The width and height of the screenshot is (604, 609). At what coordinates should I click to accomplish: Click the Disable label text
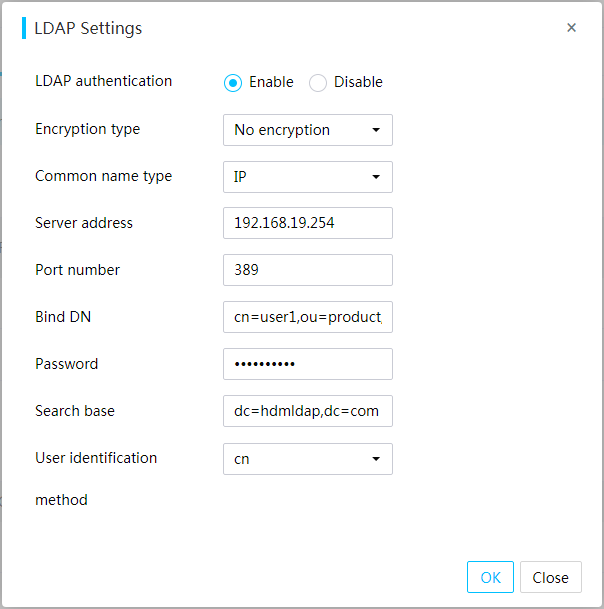coord(358,82)
